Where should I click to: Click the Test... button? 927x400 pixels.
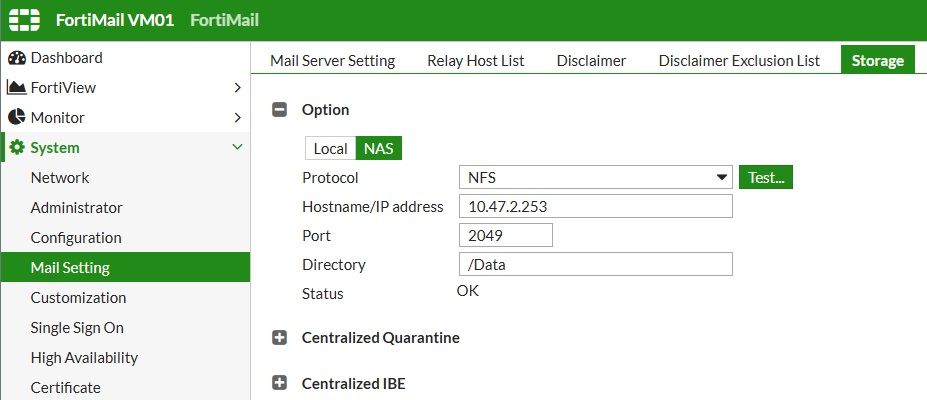click(x=766, y=178)
